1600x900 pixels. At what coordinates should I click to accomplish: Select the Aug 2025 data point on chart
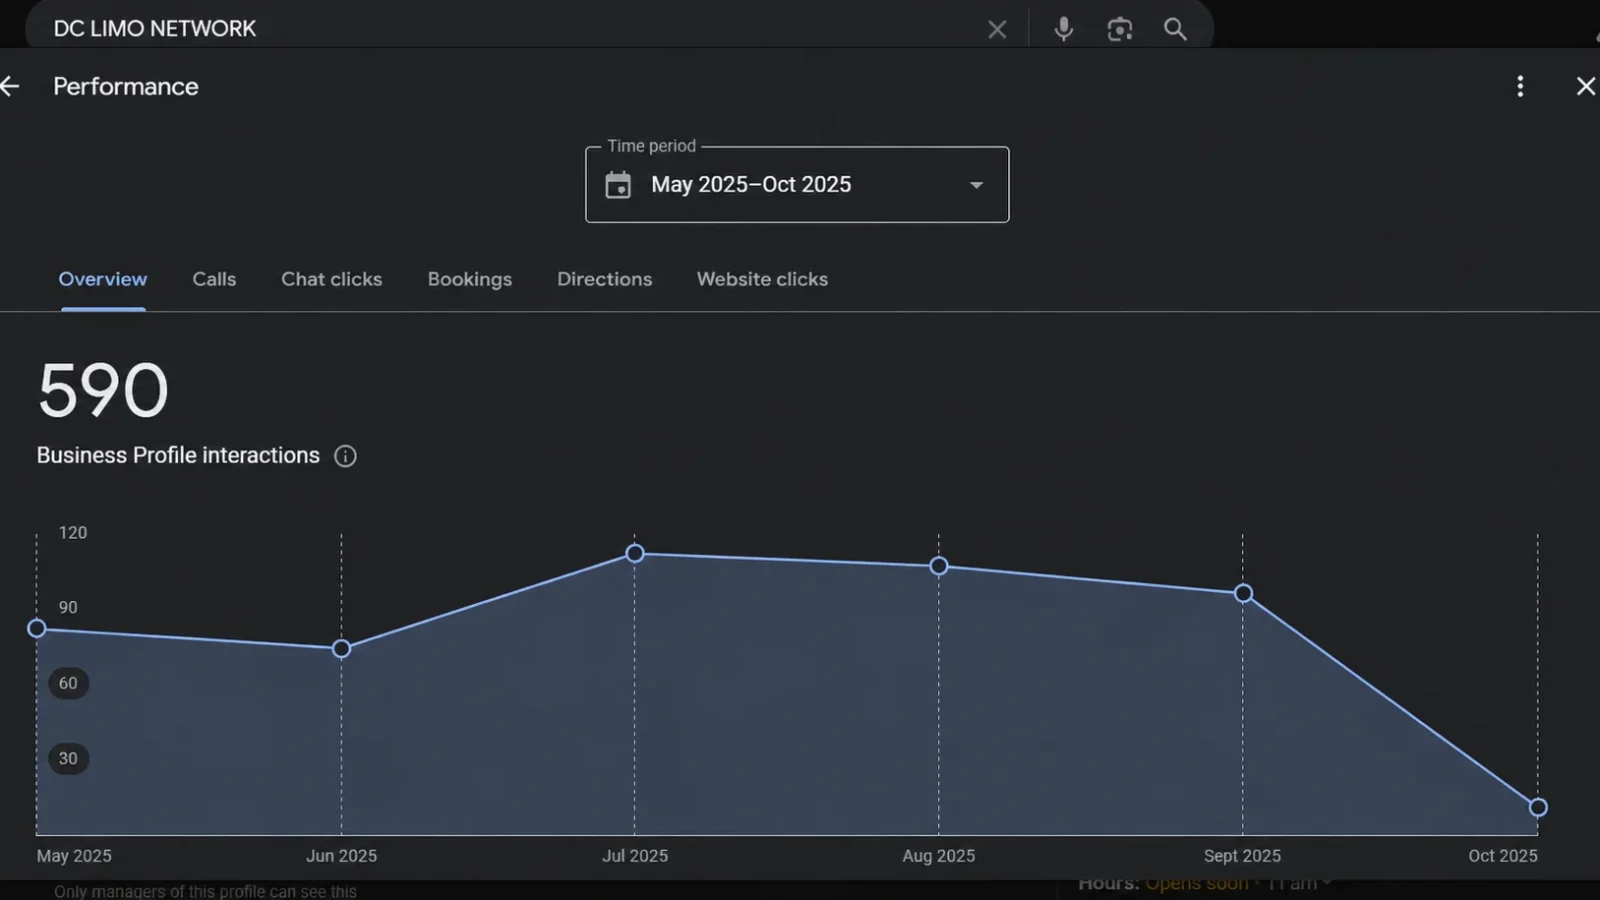939,567
